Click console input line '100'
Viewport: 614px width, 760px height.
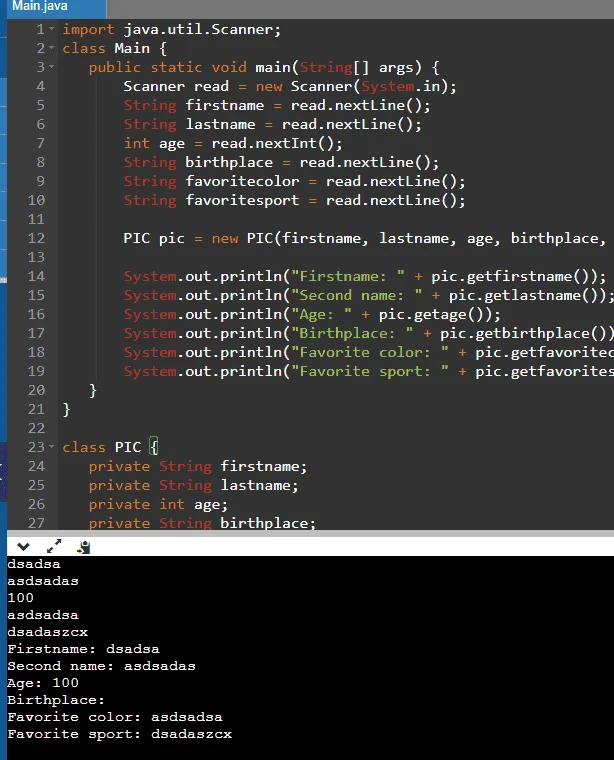(20, 598)
